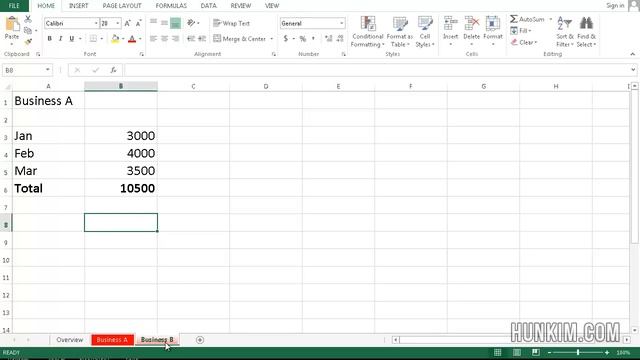
Task: Click Increase Indent icon
Action: (202, 39)
